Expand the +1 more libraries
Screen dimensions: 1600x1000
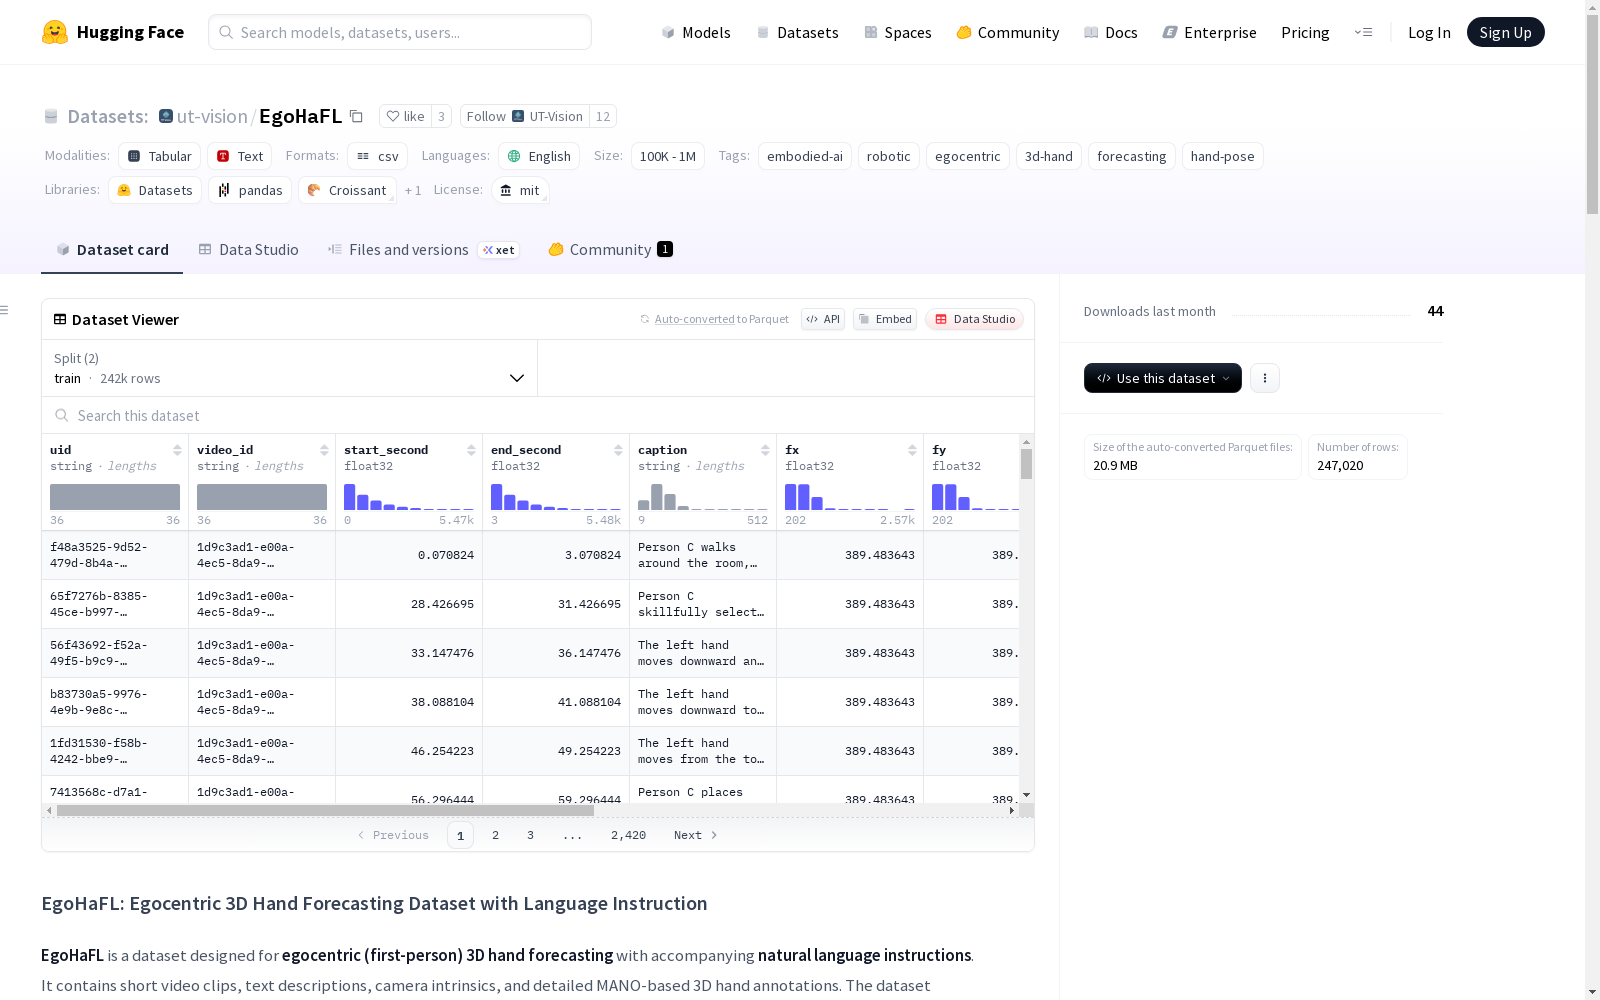[x=413, y=190]
